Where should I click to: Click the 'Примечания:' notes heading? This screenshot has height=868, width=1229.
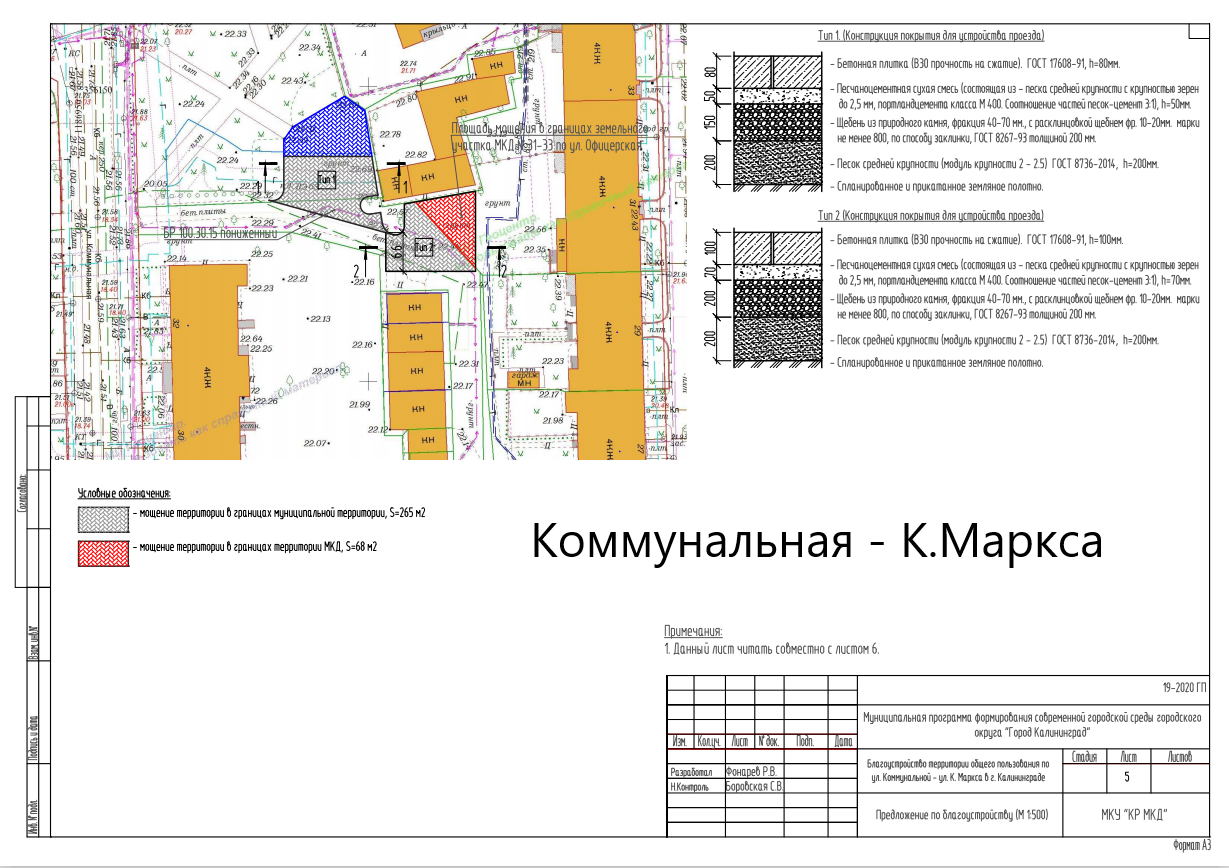coord(693,631)
